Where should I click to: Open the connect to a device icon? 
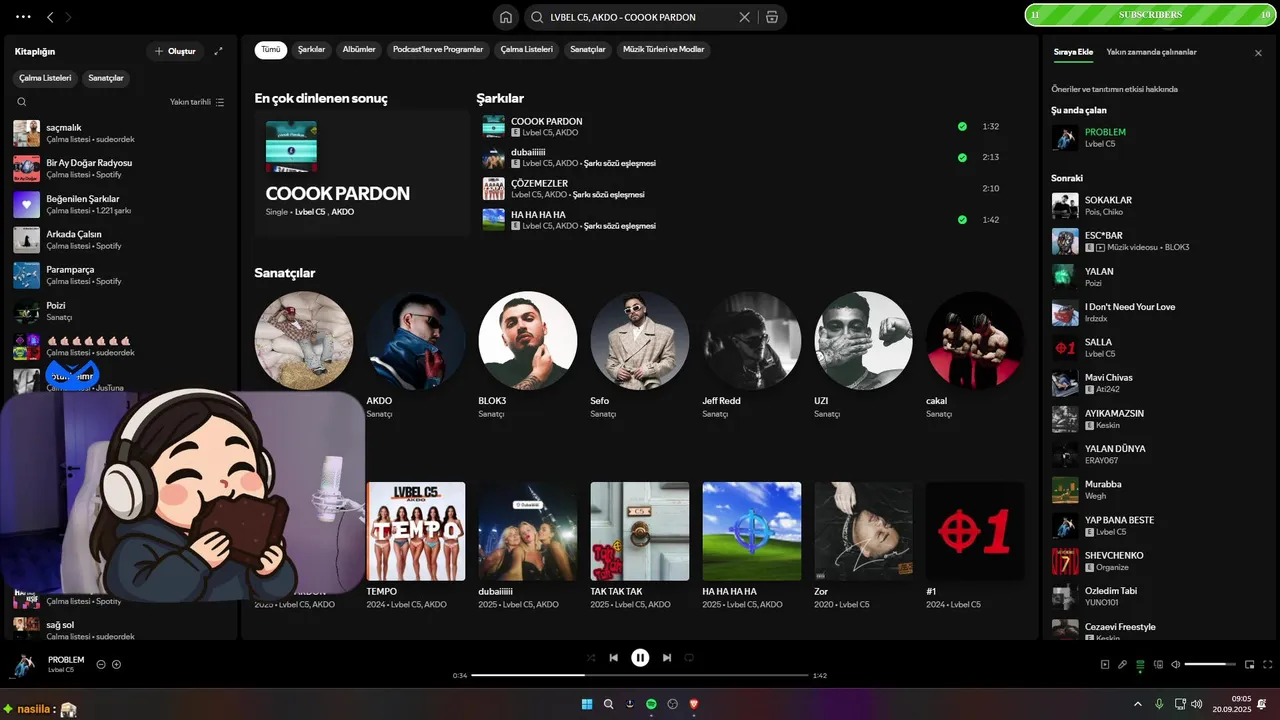[x=1158, y=664]
